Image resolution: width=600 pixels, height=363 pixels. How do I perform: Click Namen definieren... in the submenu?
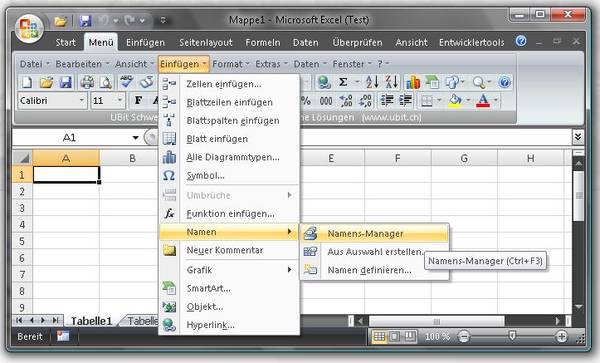(x=375, y=270)
